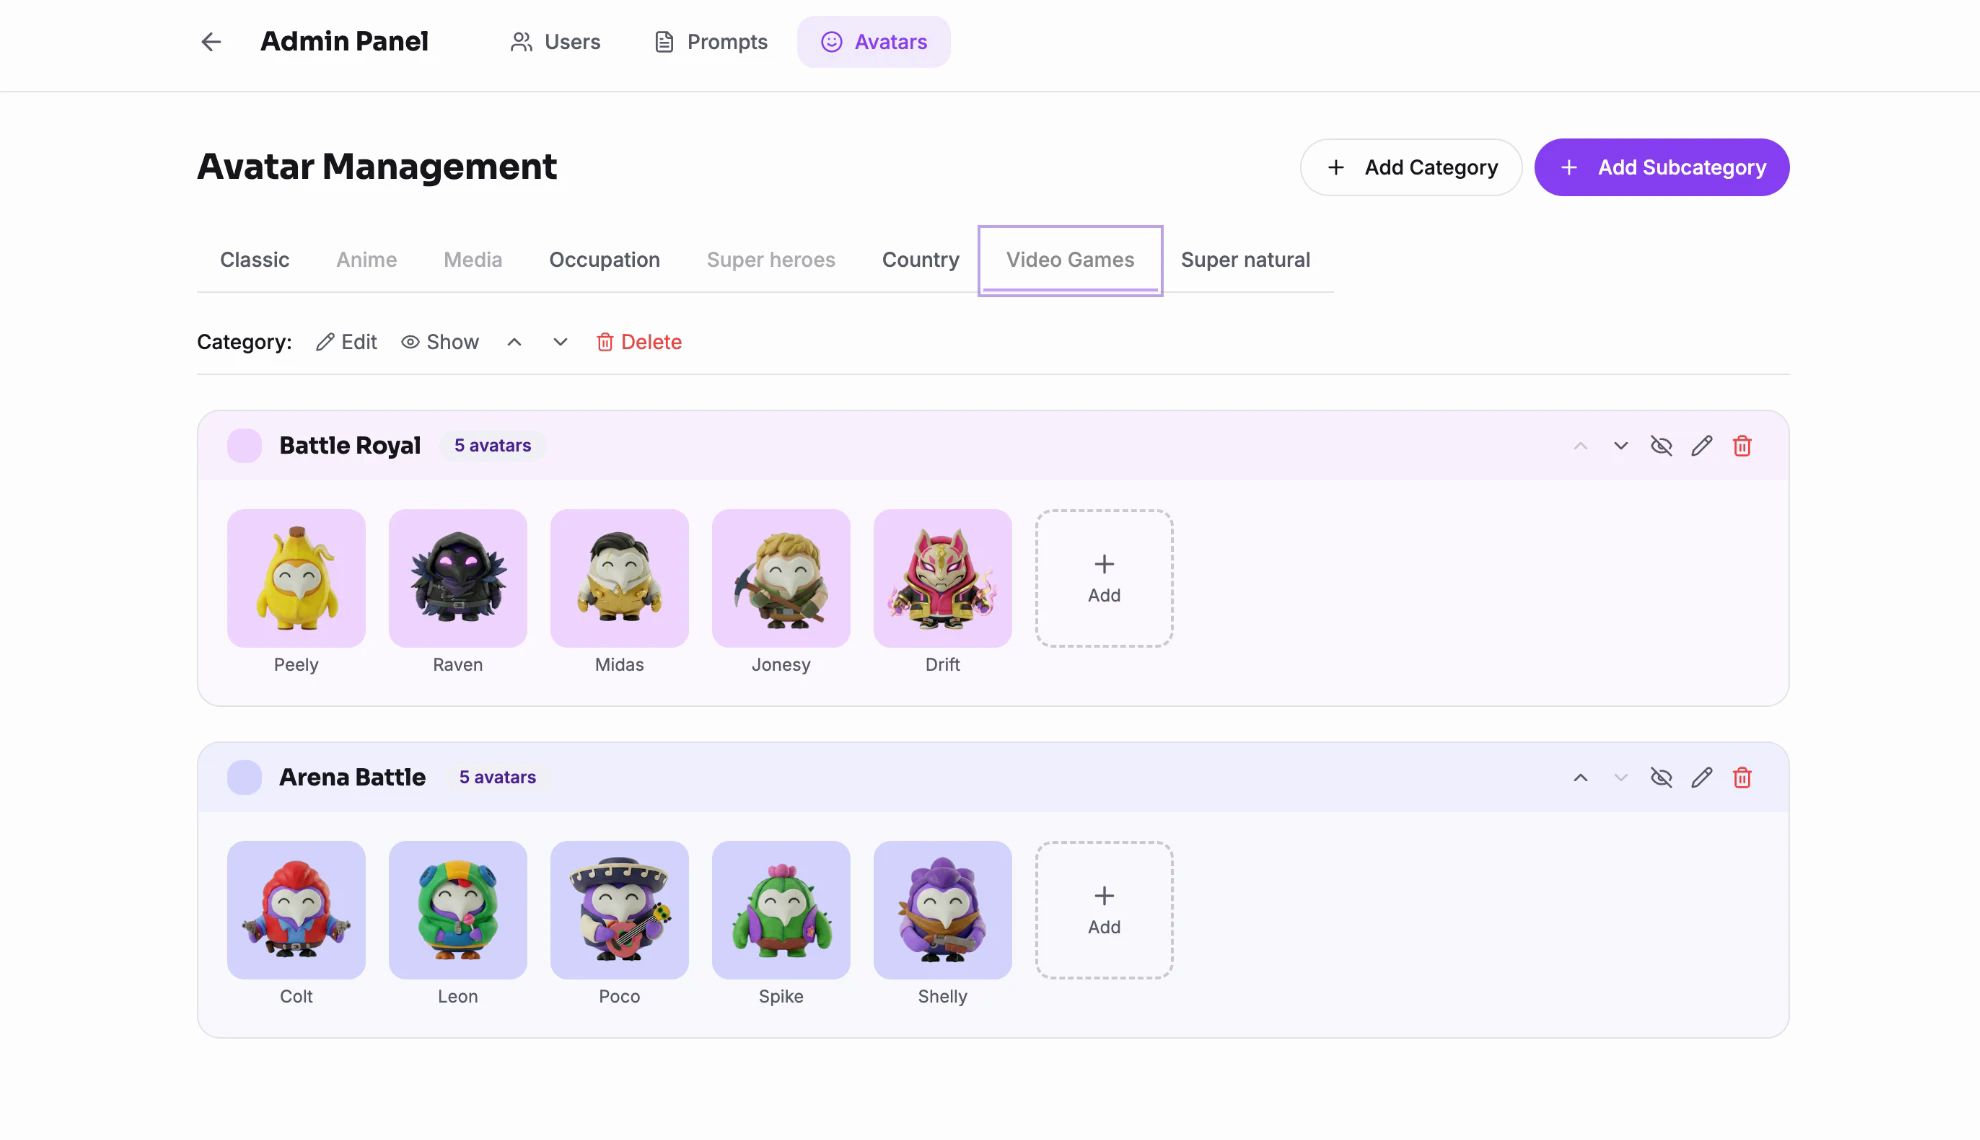Add an avatar to Battle Royal

[1104, 578]
